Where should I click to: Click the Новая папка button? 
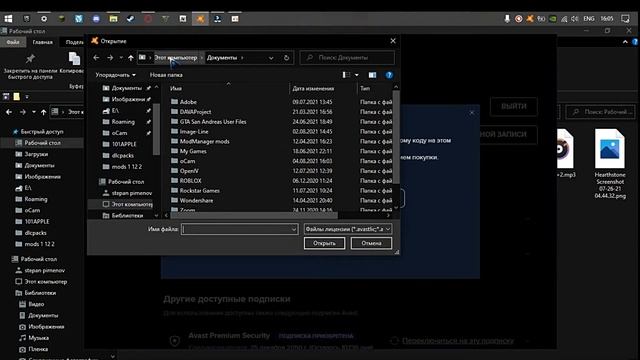[x=166, y=75]
